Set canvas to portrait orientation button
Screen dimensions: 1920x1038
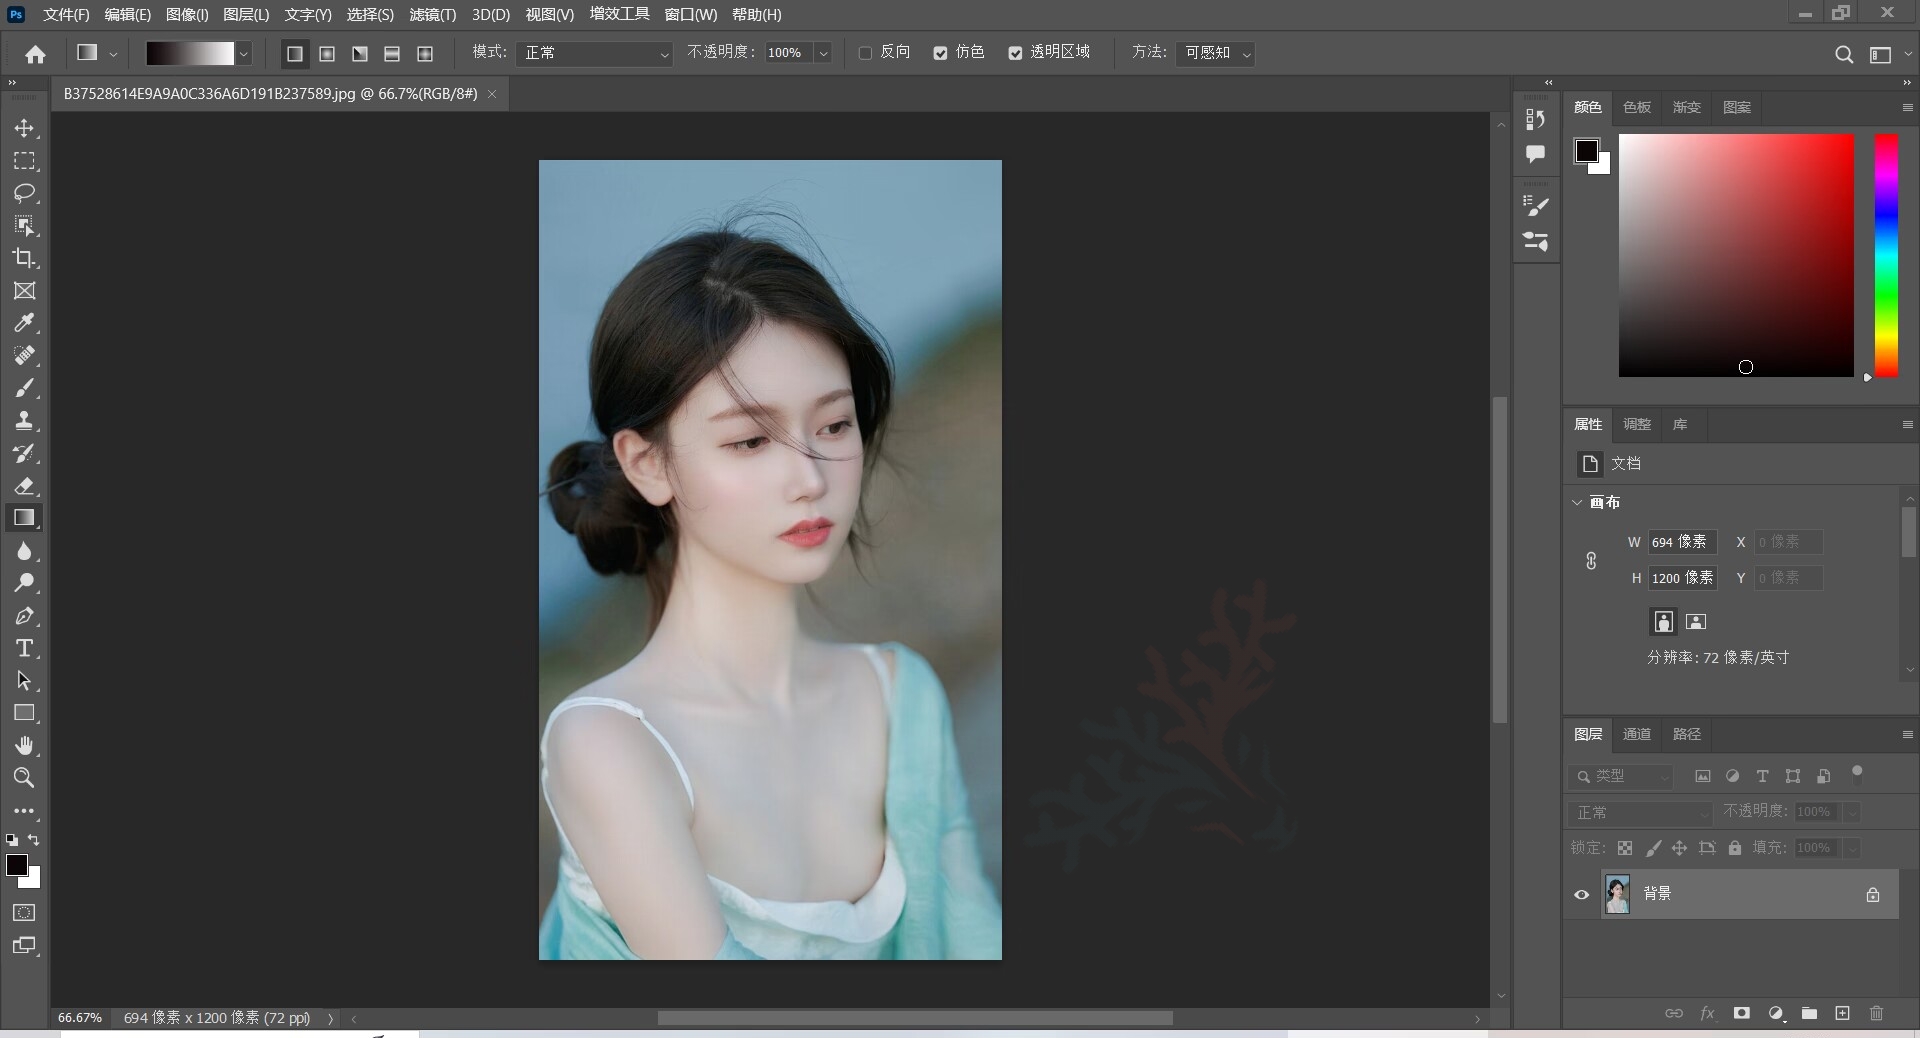click(1663, 621)
